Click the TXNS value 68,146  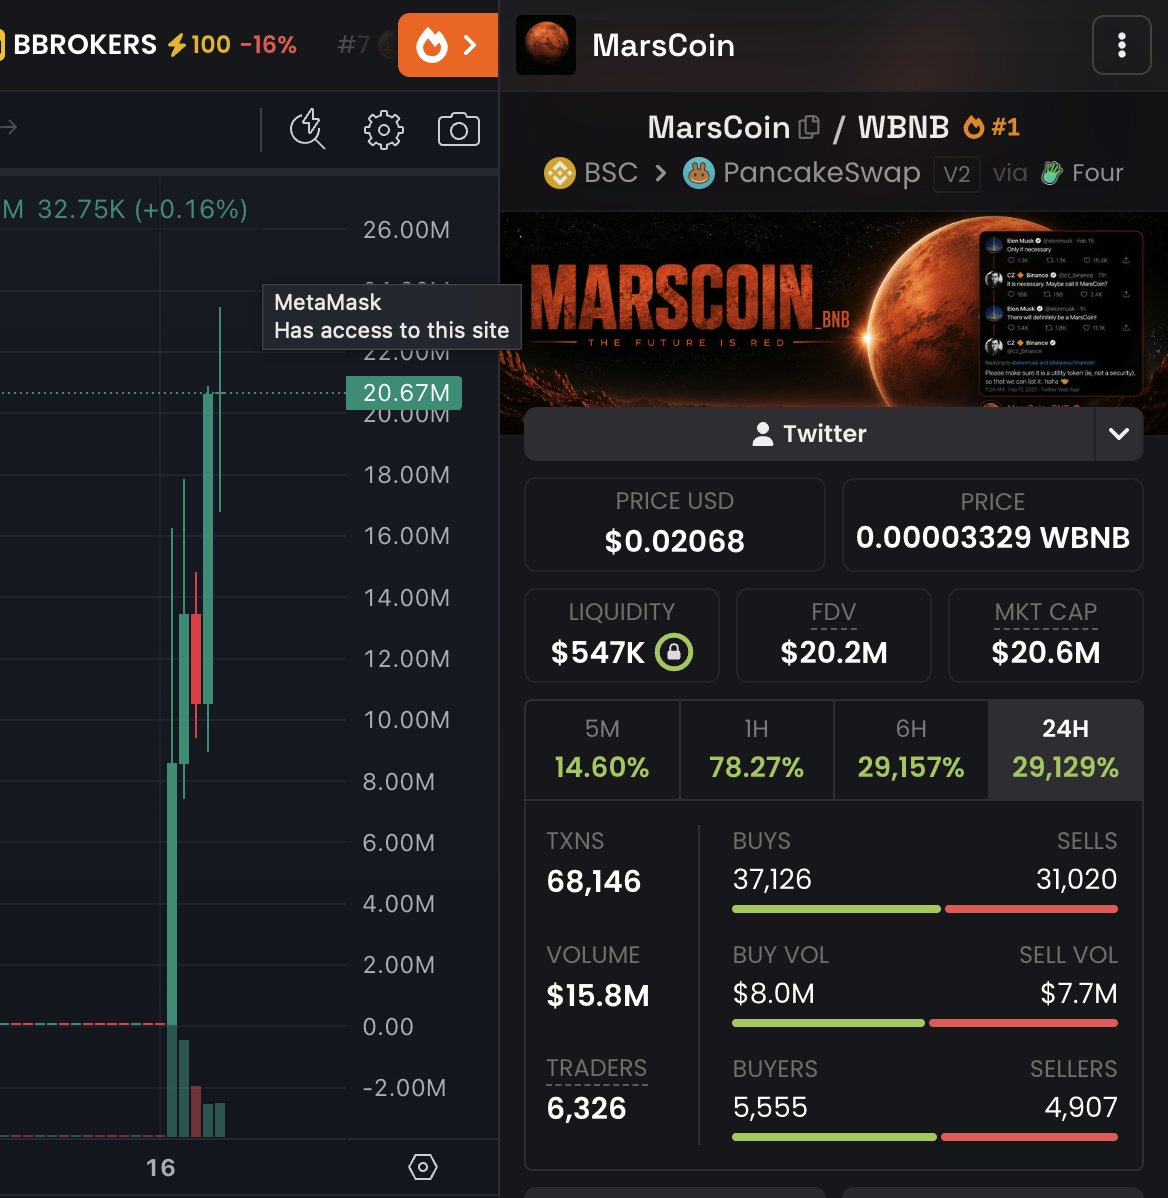point(594,881)
